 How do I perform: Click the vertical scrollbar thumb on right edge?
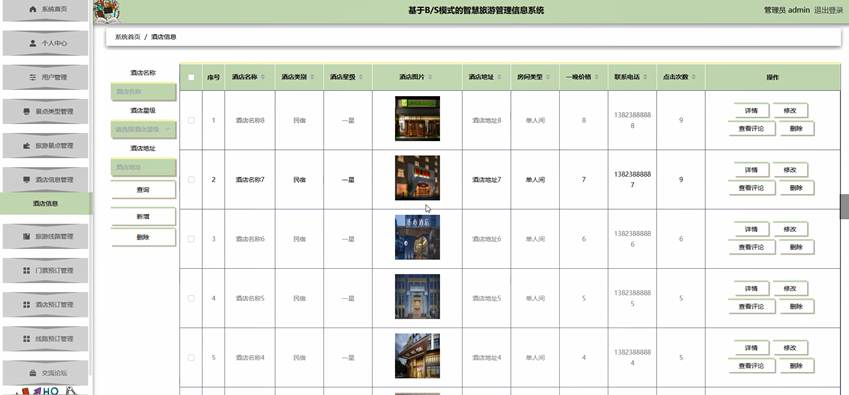[x=844, y=206]
